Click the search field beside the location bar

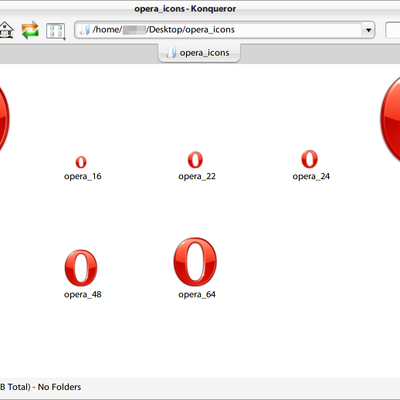pyautogui.click(x=393, y=30)
